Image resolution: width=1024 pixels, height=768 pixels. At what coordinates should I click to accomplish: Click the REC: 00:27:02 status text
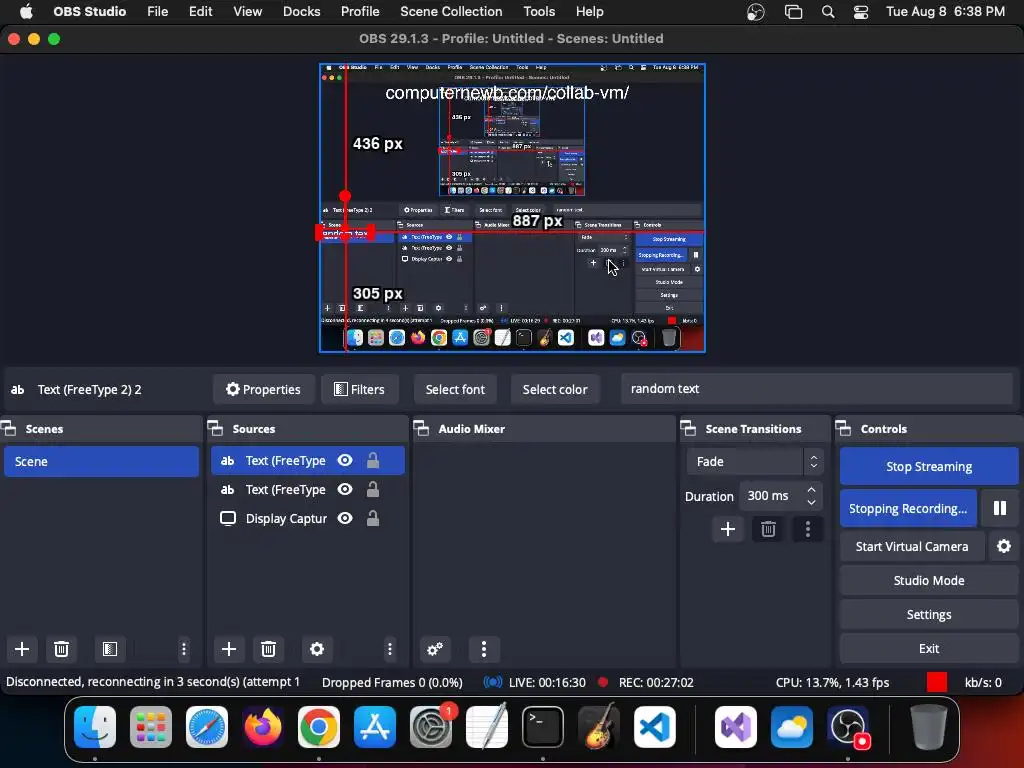pyautogui.click(x=656, y=682)
